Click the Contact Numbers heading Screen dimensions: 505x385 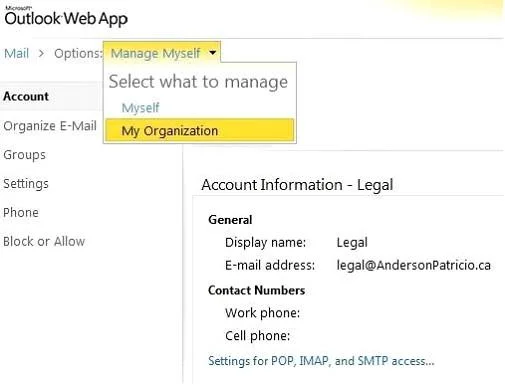tap(256, 290)
